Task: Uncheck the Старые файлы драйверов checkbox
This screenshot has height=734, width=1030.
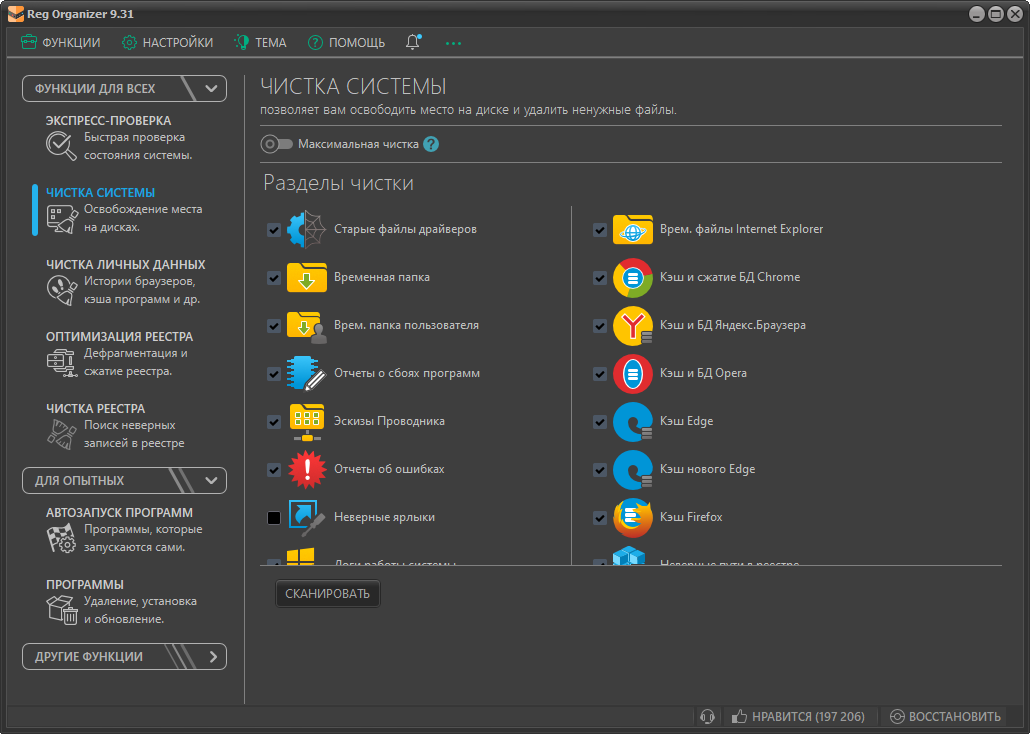Action: point(274,230)
